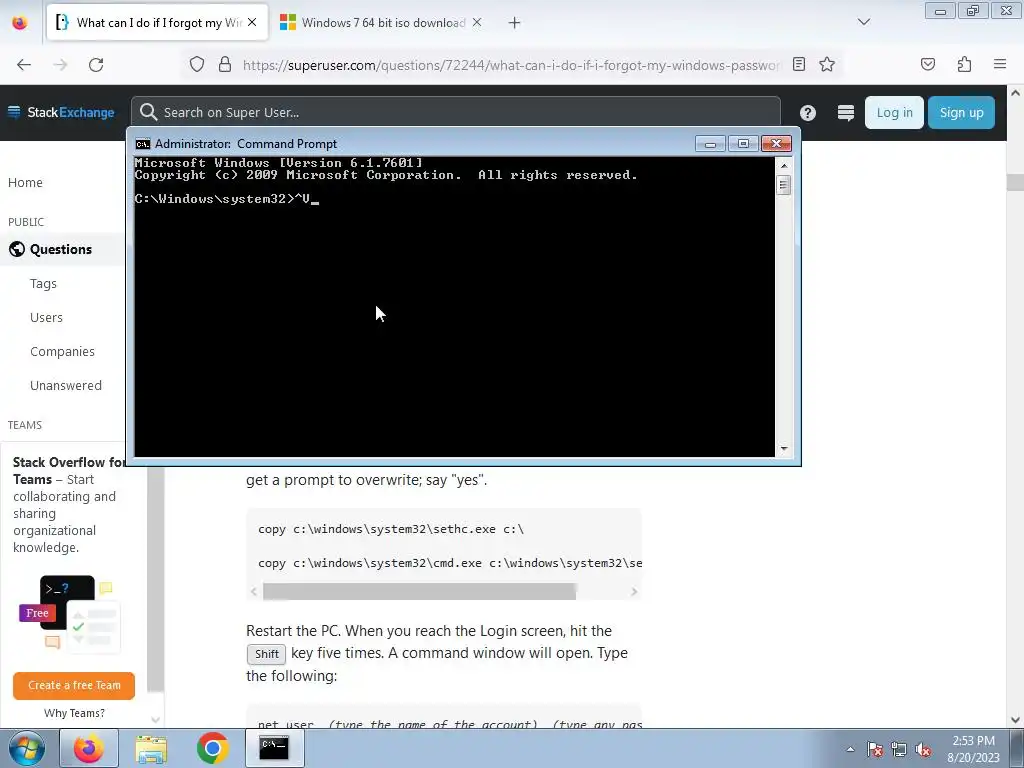
Task: Open Save to Pocket icon
Action: pyautogui.click(x=927, y=64)
